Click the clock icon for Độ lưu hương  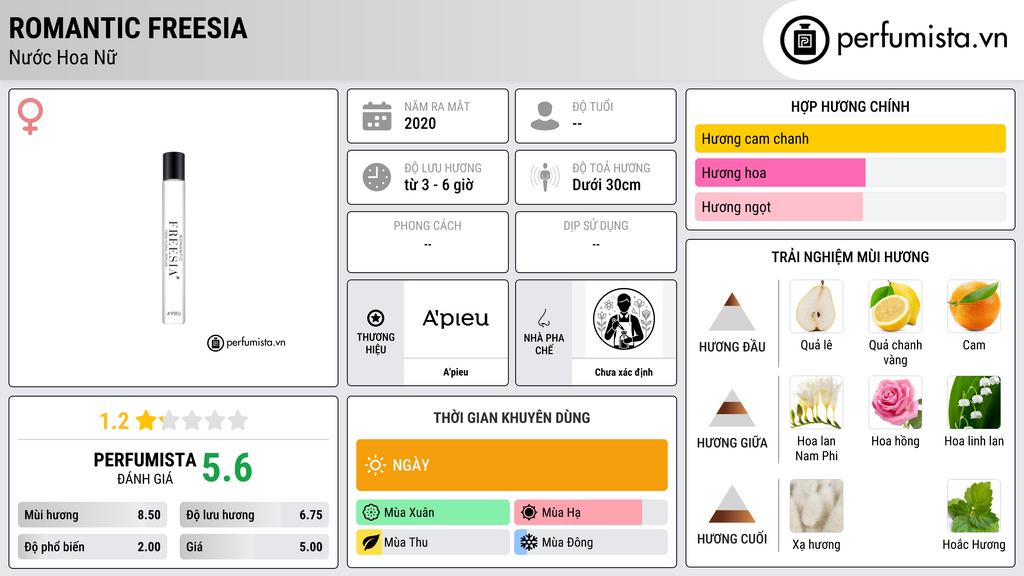click(x=377, y=177)
